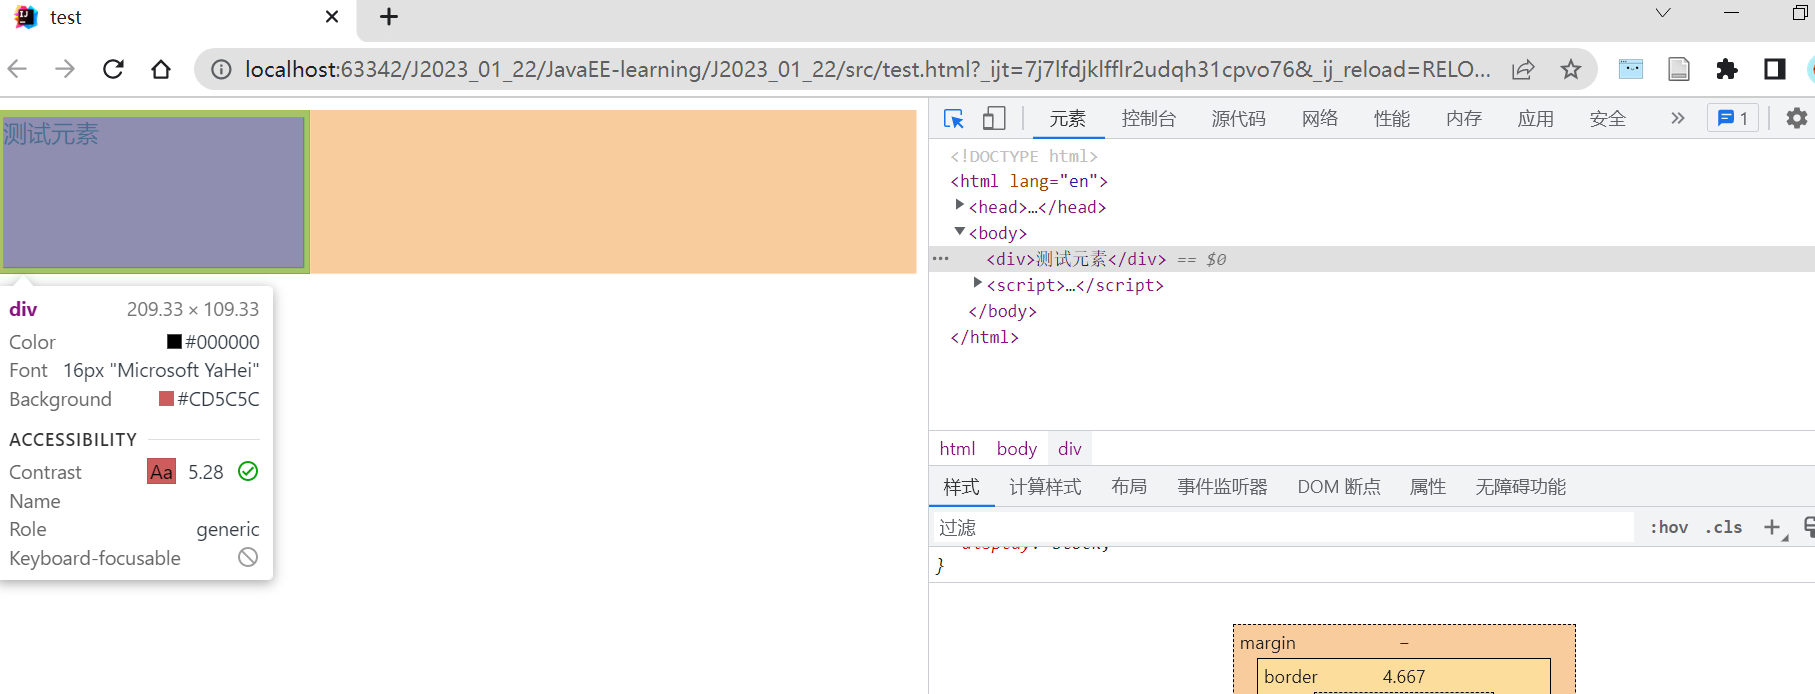
Task: Switch to the 网络 panel tab
Action: (1320, 119)
